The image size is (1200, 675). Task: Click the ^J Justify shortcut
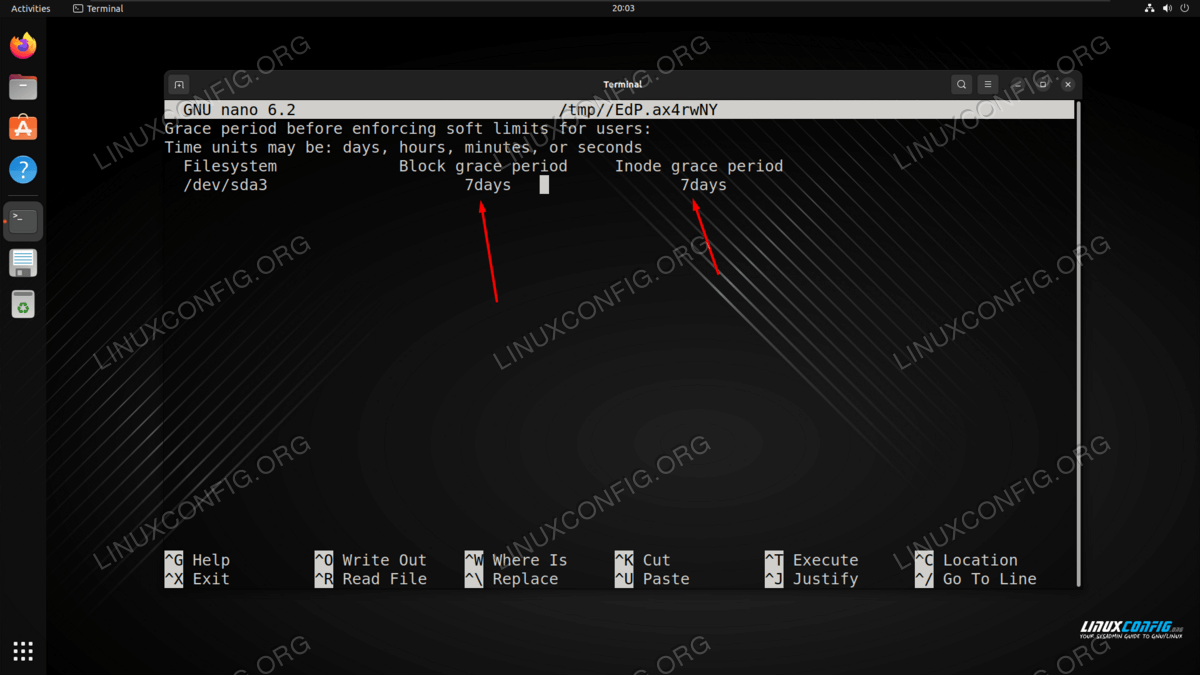[811, 579]
